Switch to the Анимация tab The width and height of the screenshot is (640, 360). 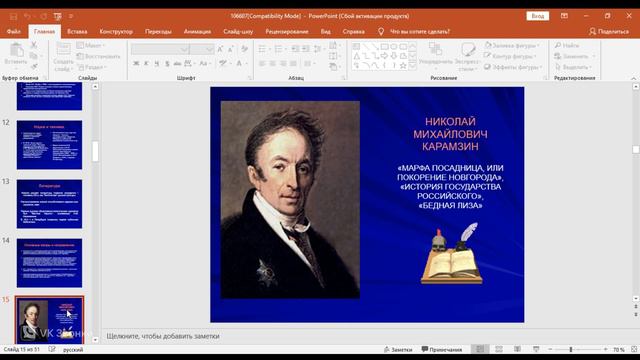coord(198,31)
